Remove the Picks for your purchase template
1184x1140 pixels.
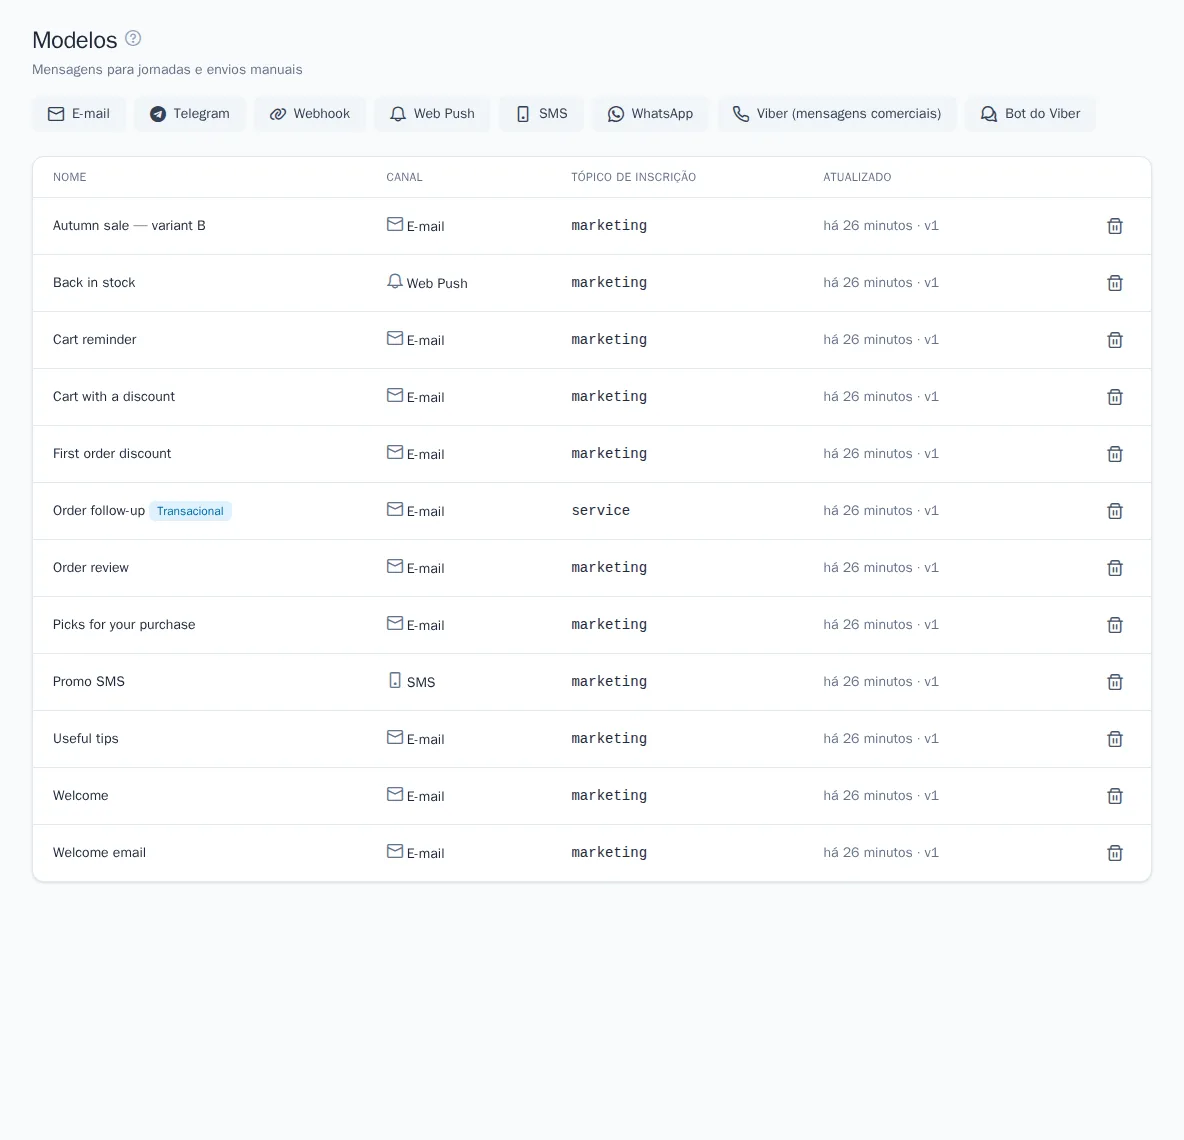tap(1115, 625)
